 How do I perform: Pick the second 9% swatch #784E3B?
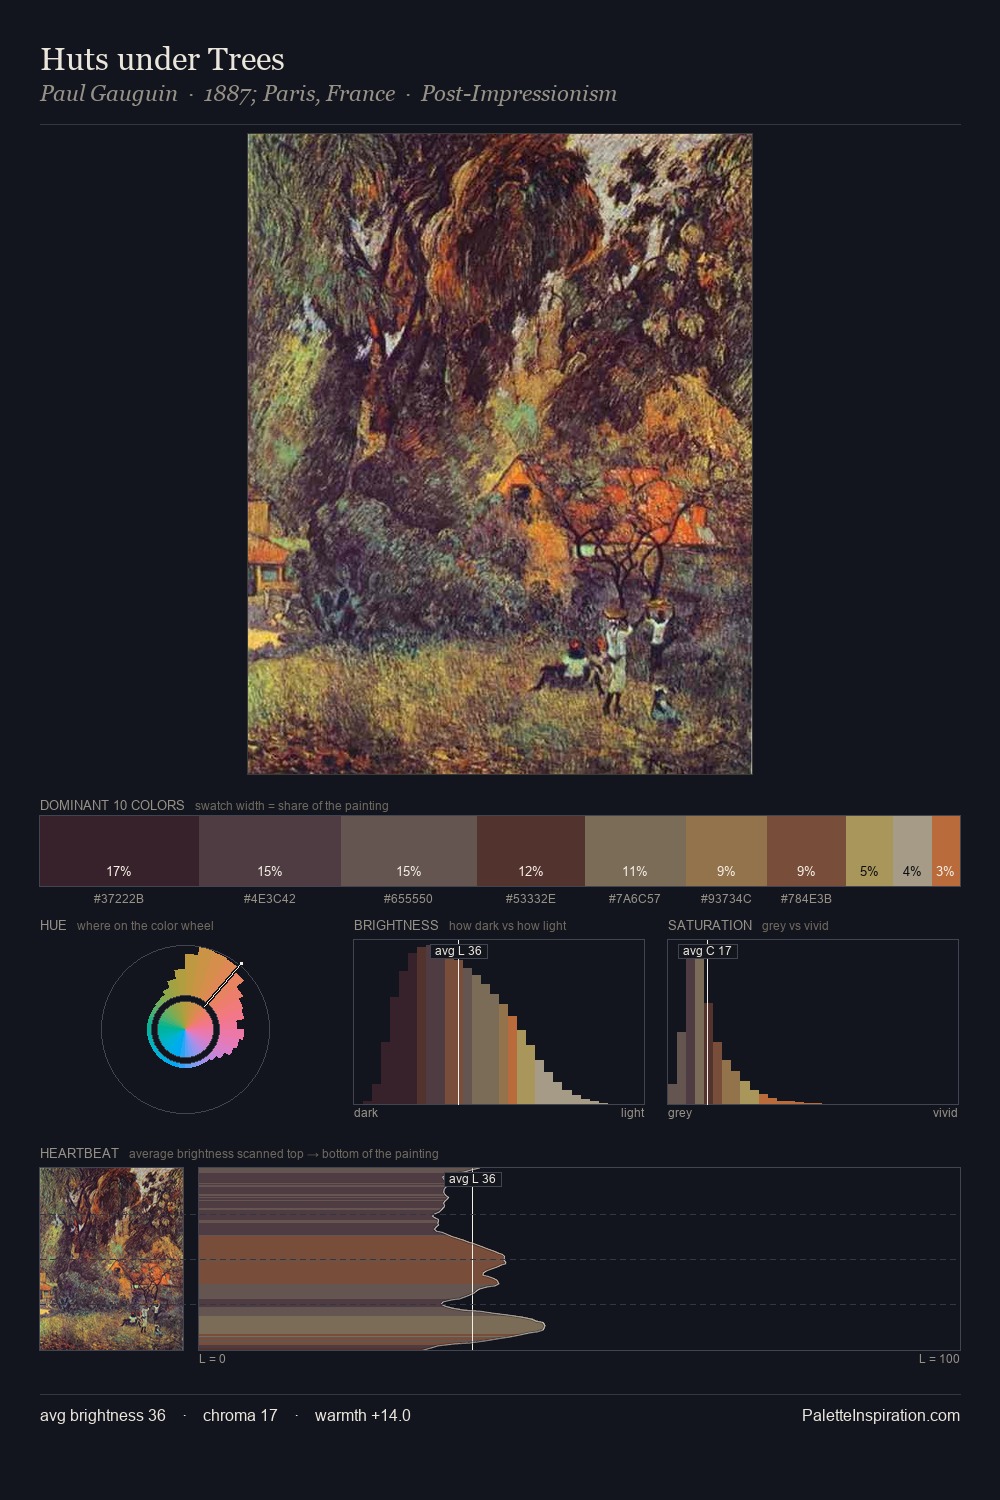pos(806,851)
